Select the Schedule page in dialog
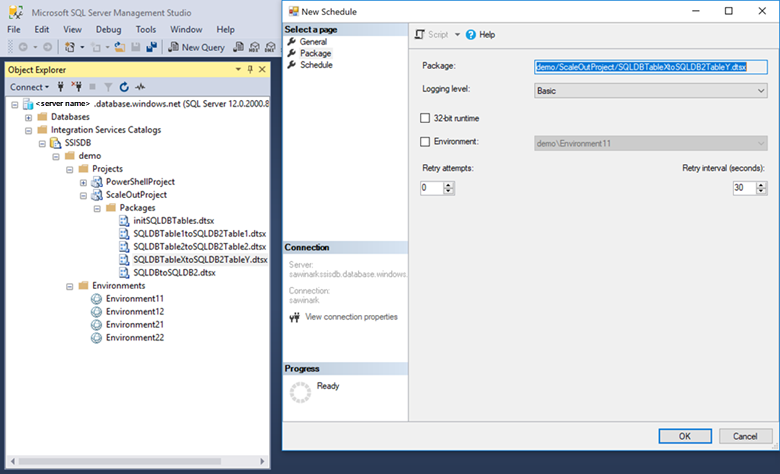780x474 pixels. click(316, 65)
